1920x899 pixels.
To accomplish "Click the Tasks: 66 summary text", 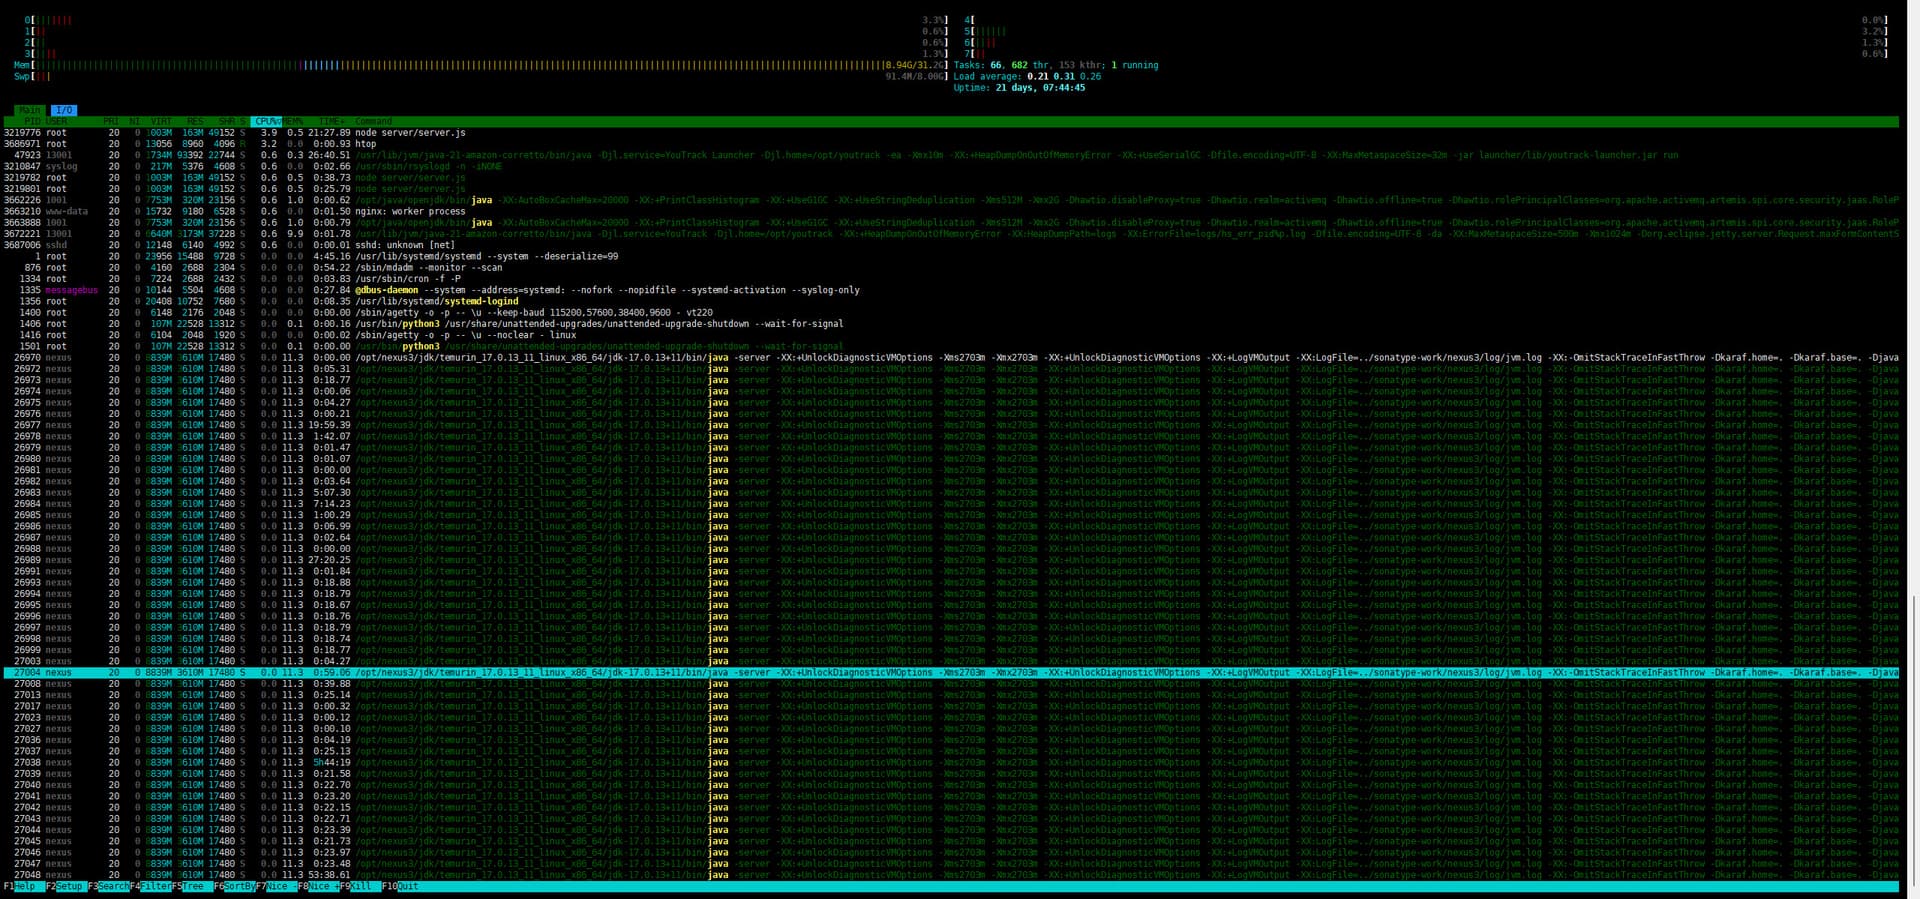I will pyautogui.click(x=1056, y=65).
